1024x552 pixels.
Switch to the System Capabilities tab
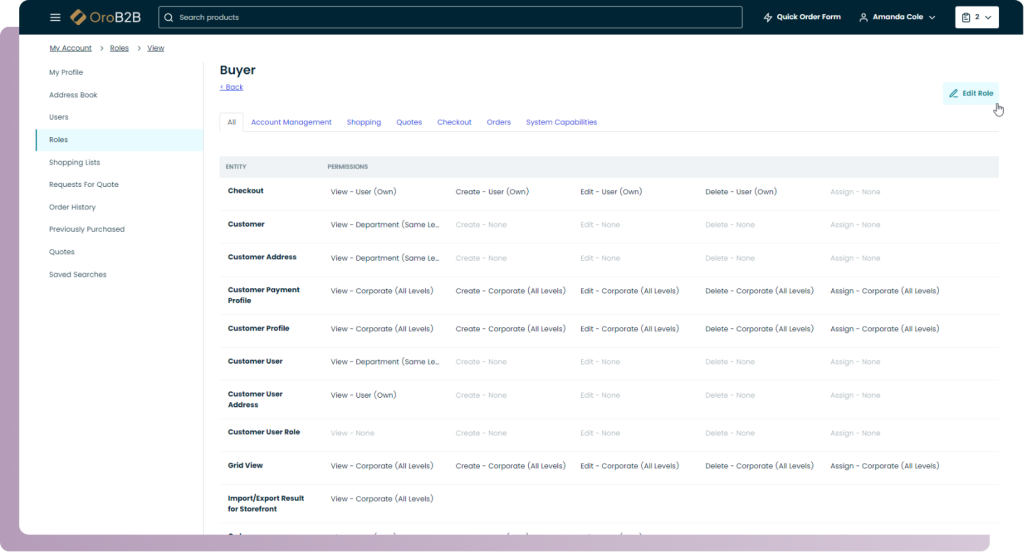point(561,122)
